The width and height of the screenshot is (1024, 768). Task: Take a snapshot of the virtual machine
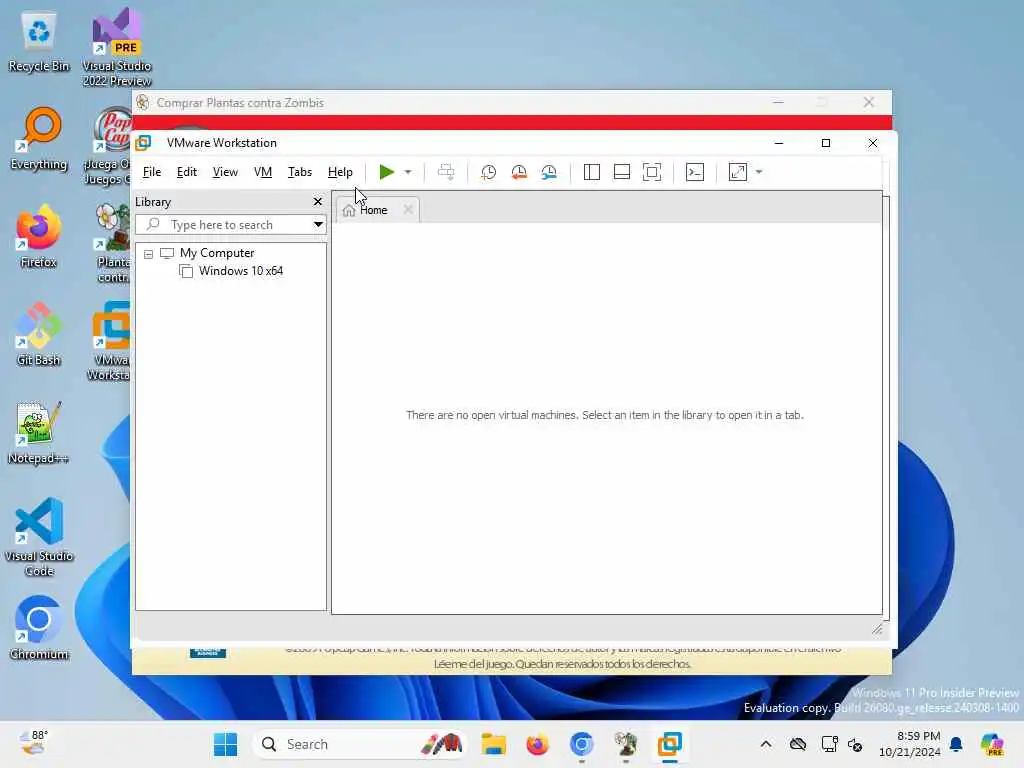pos(488,172)
